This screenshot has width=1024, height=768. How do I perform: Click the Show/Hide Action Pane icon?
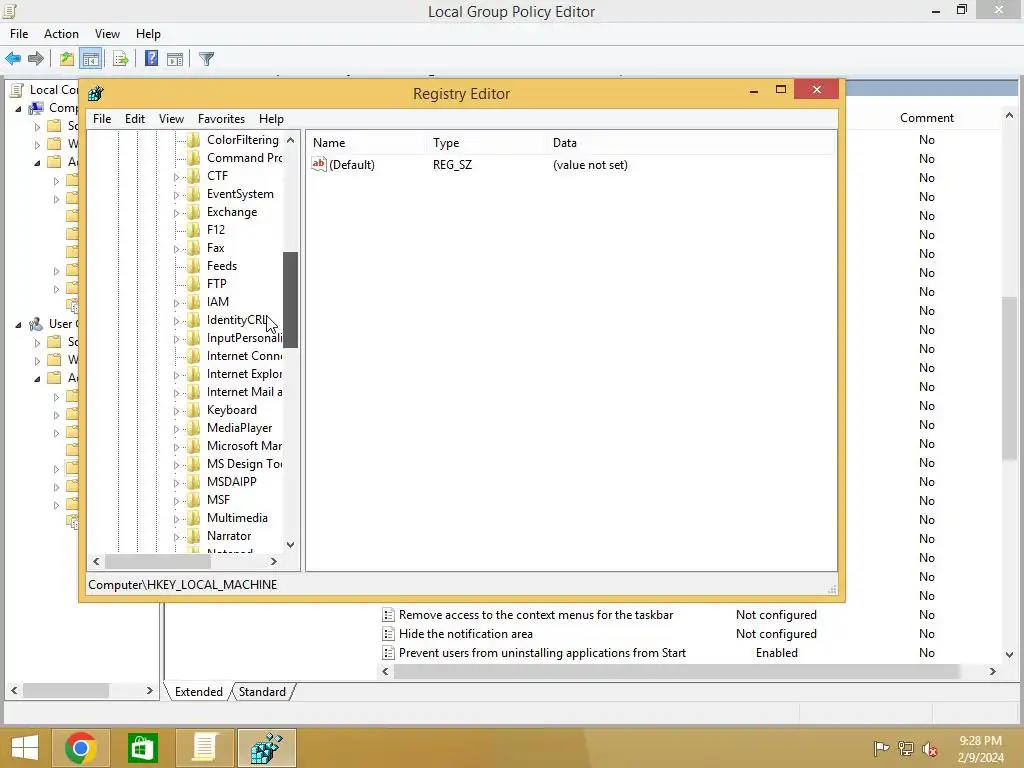point(175,59)
